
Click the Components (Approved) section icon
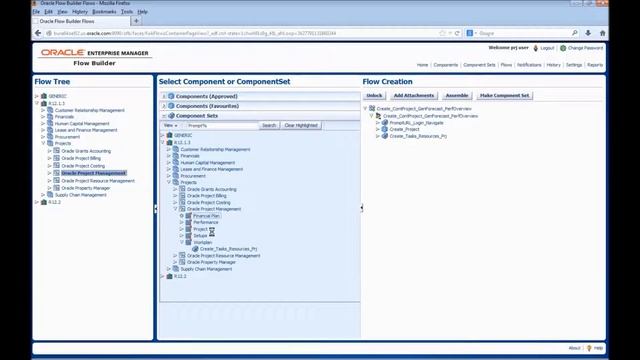click(x=171, y=96)
